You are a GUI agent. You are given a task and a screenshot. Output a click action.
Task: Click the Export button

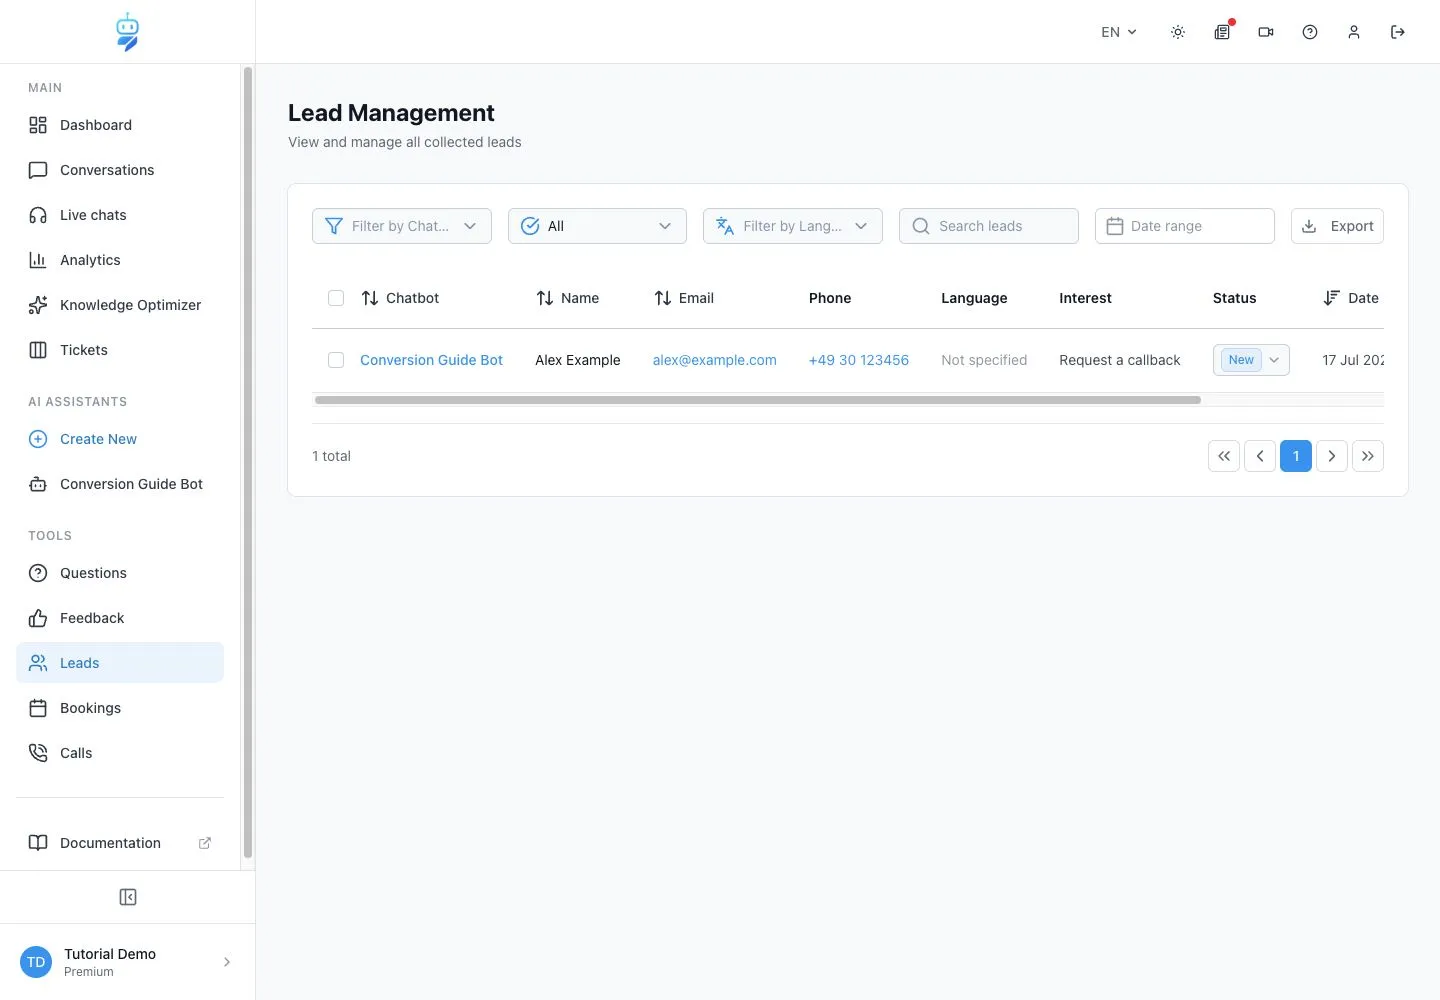(x=1337, y=226)
